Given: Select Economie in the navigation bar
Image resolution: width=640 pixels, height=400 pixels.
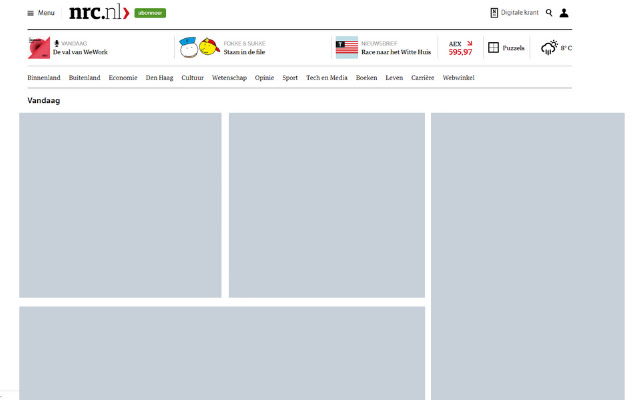Looking at the screenshot, I should pos(123,77).
